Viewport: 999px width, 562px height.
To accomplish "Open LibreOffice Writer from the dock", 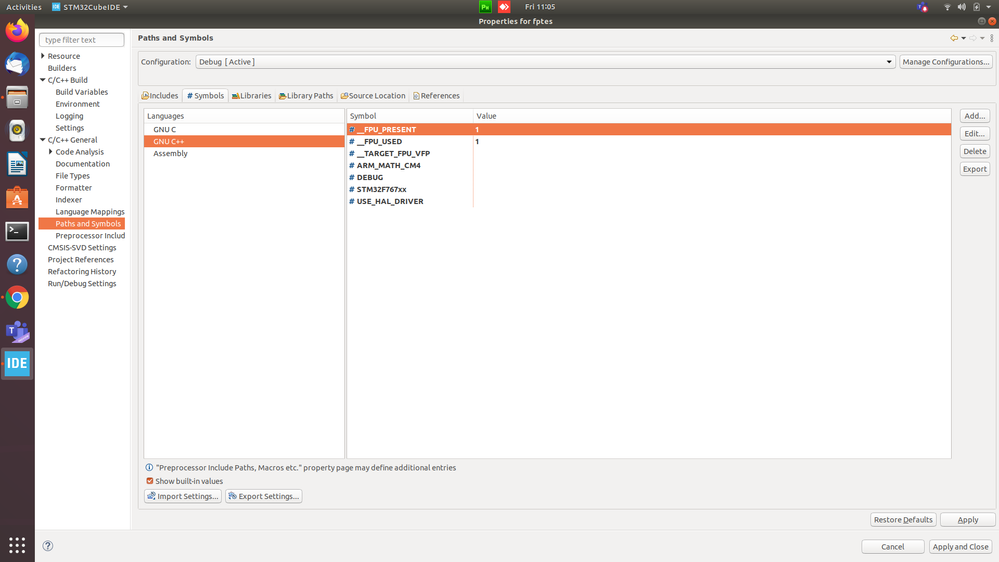I will coord(17,164).
